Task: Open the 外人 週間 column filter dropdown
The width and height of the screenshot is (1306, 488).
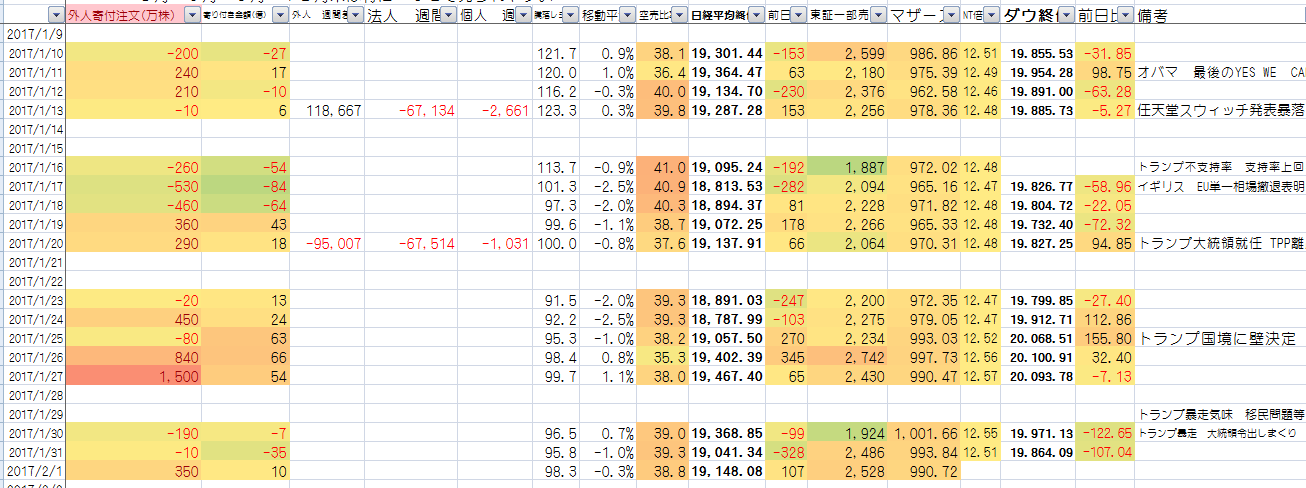Action: [x=353, y=16]
